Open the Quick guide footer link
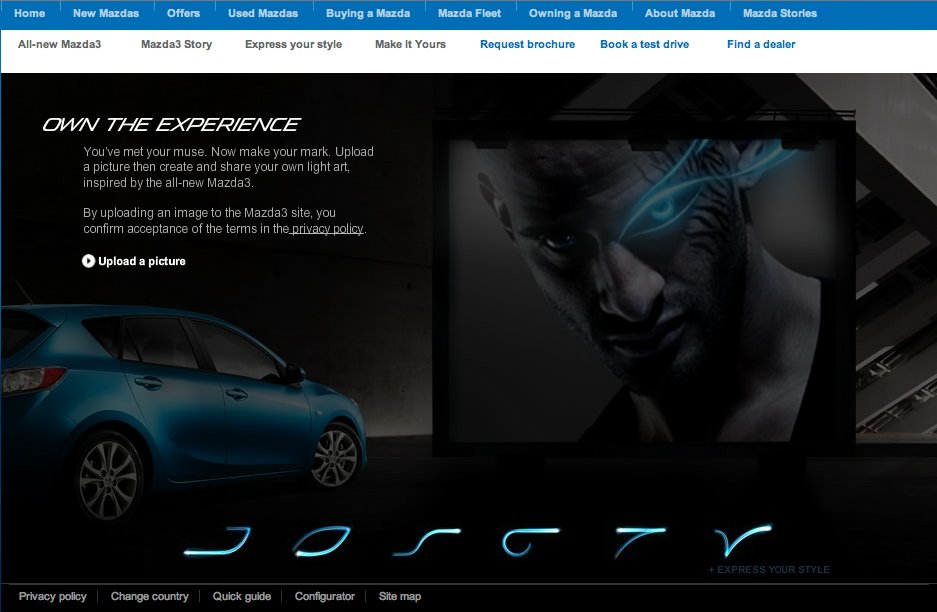 tap(242, 596)
